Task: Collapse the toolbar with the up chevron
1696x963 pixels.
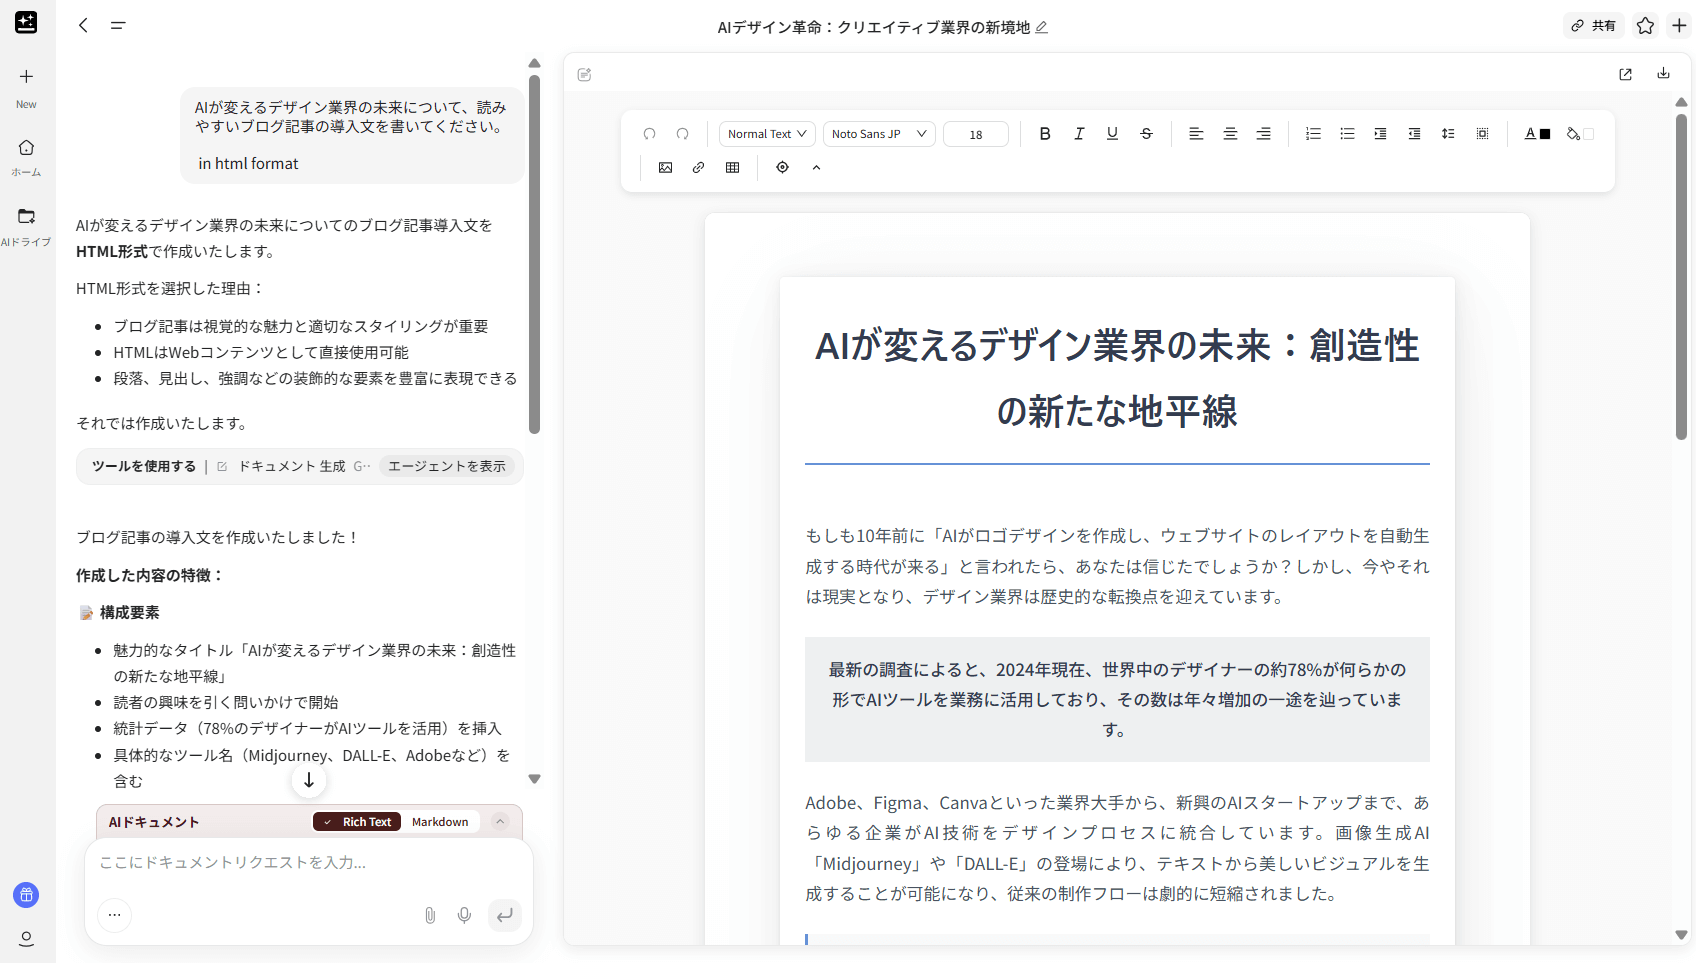Action: (x=816, y=168)
